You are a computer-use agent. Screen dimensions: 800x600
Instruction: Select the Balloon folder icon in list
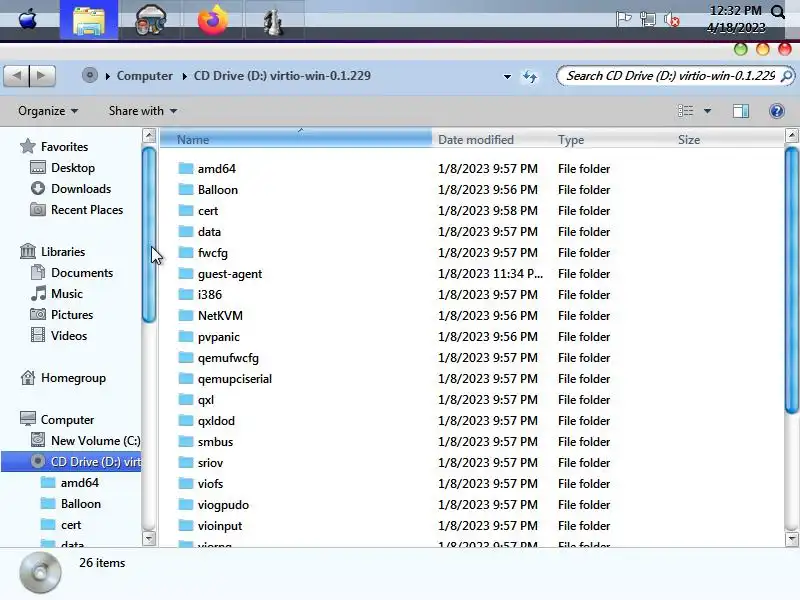point(186,189)
